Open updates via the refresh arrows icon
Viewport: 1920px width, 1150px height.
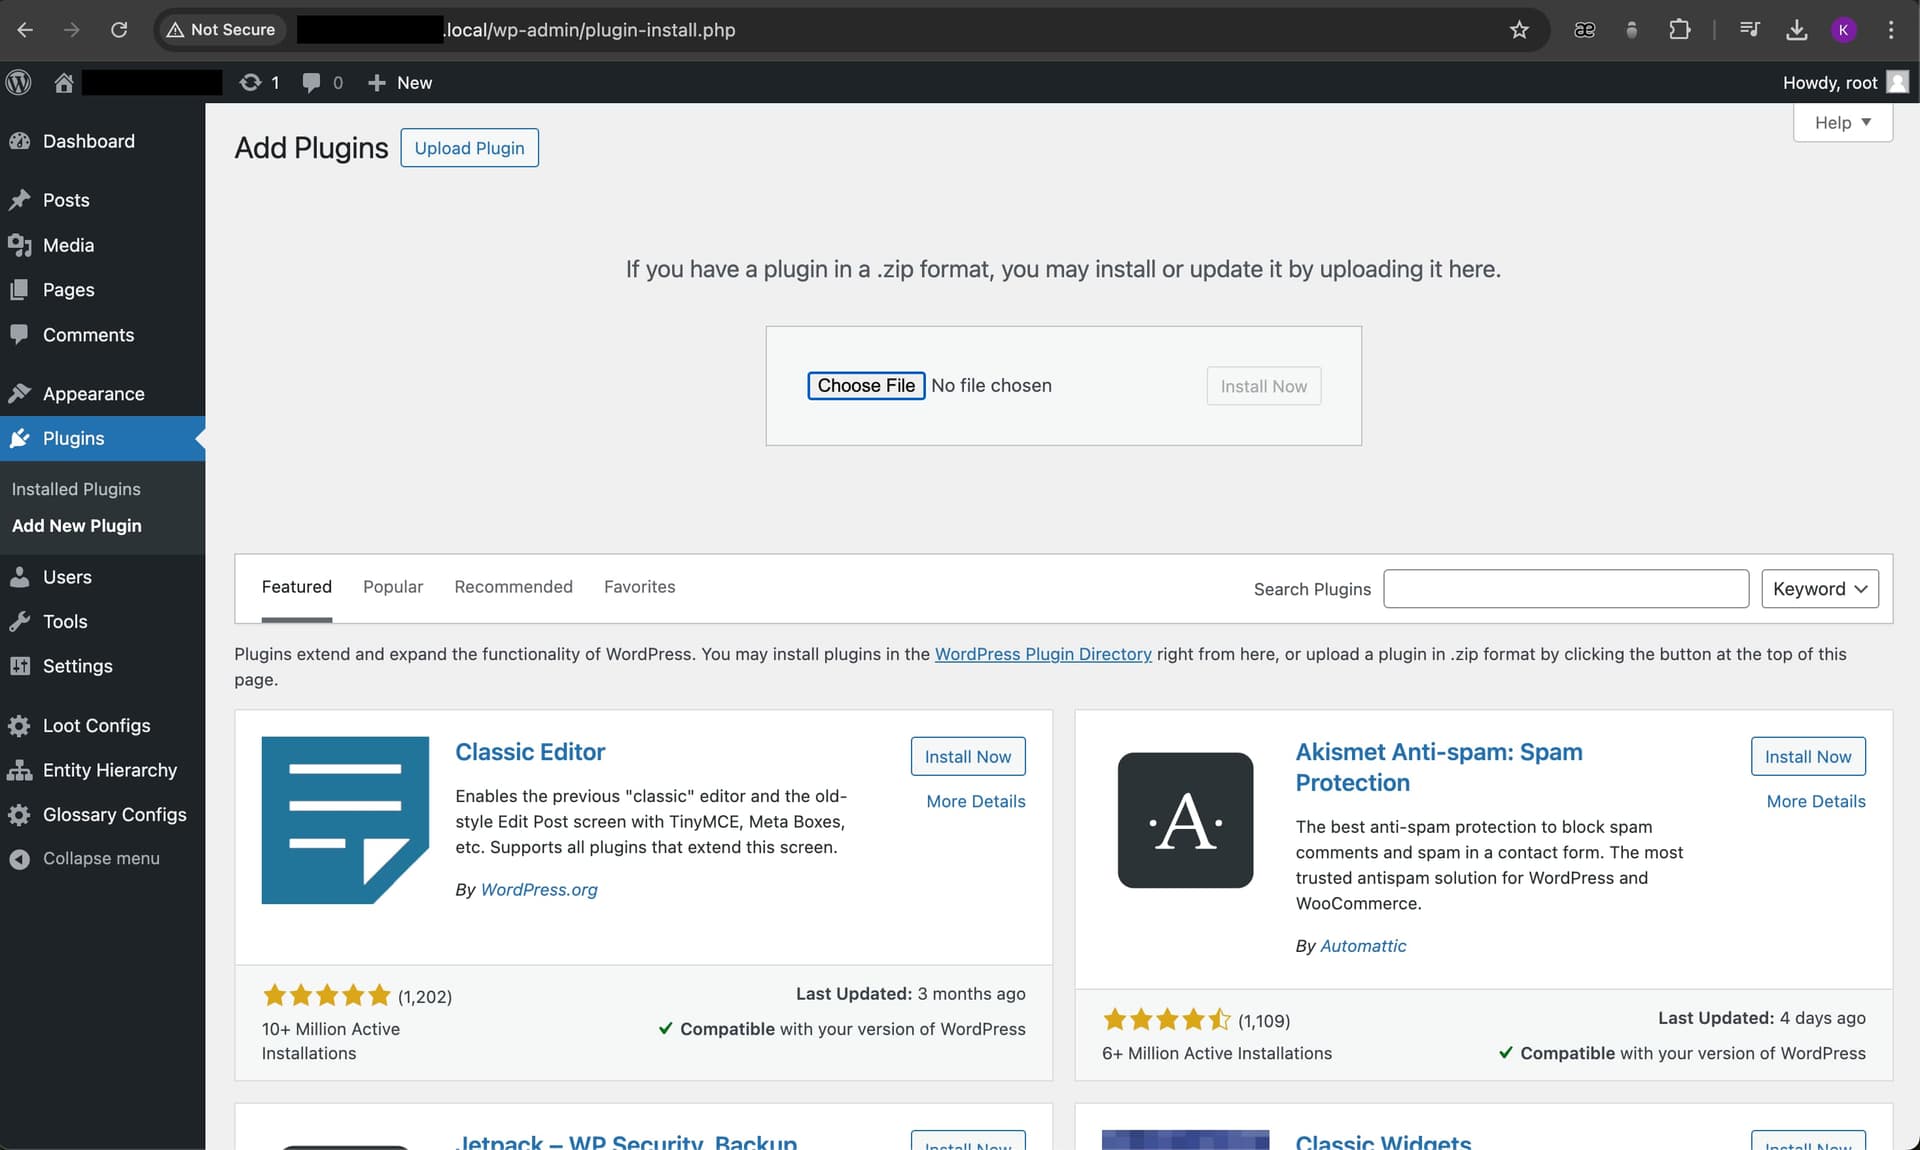pyautogui.click(x=252, y=82)
